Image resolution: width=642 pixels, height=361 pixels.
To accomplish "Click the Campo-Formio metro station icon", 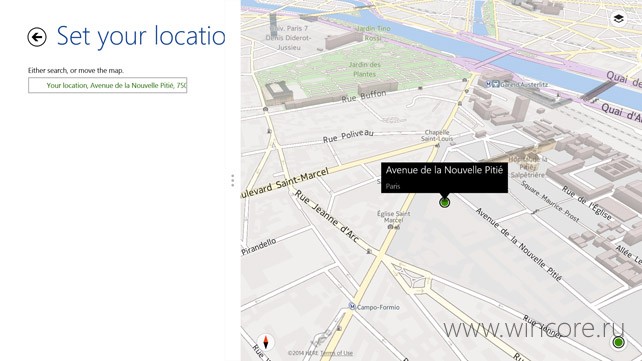I will (x=352, y=306).
